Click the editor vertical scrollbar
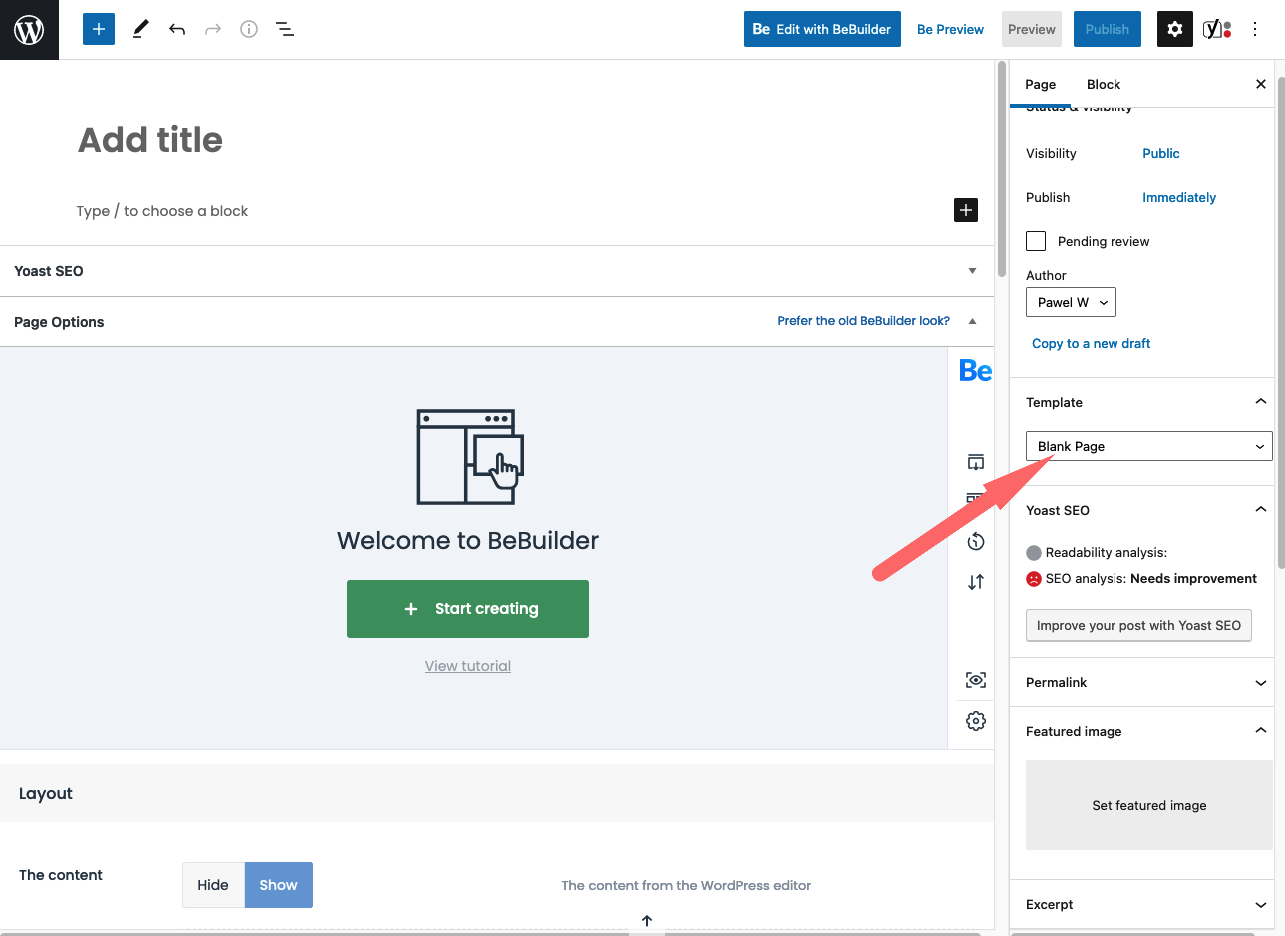This screenshot has height=936, width=1285. click(1002, 170)
